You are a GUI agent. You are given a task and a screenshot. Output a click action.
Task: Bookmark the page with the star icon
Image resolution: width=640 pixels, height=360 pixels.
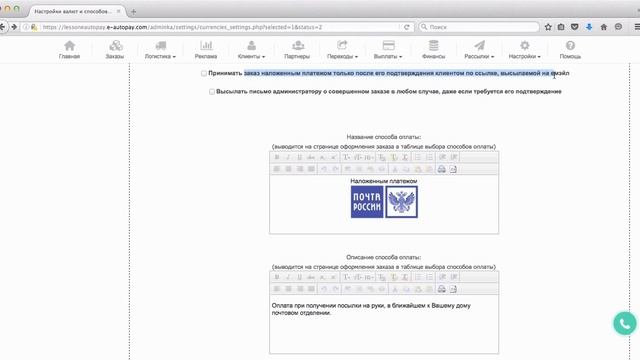(548, 27)
